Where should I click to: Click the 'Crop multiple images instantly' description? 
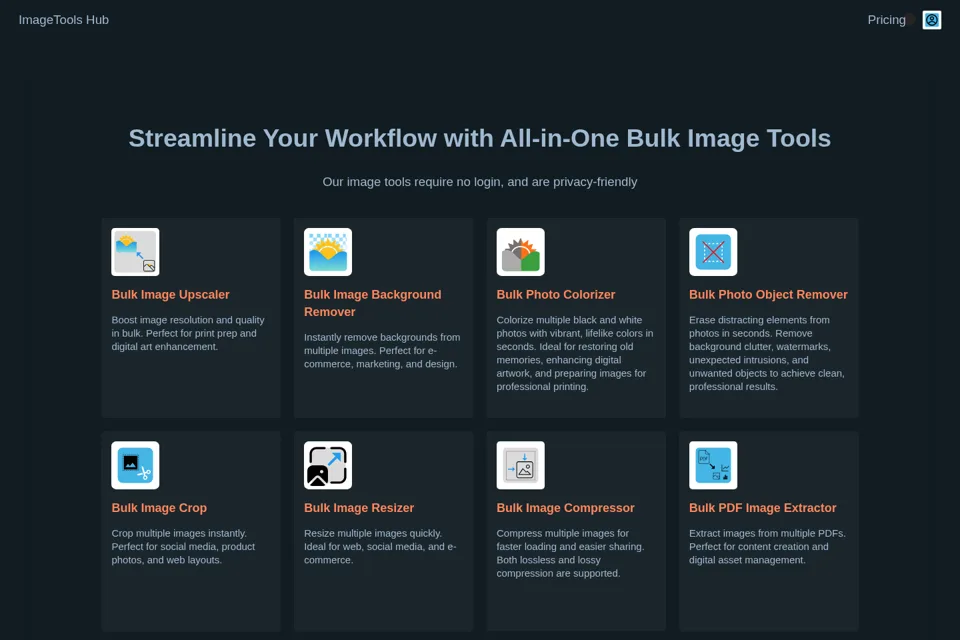(183, 546)
